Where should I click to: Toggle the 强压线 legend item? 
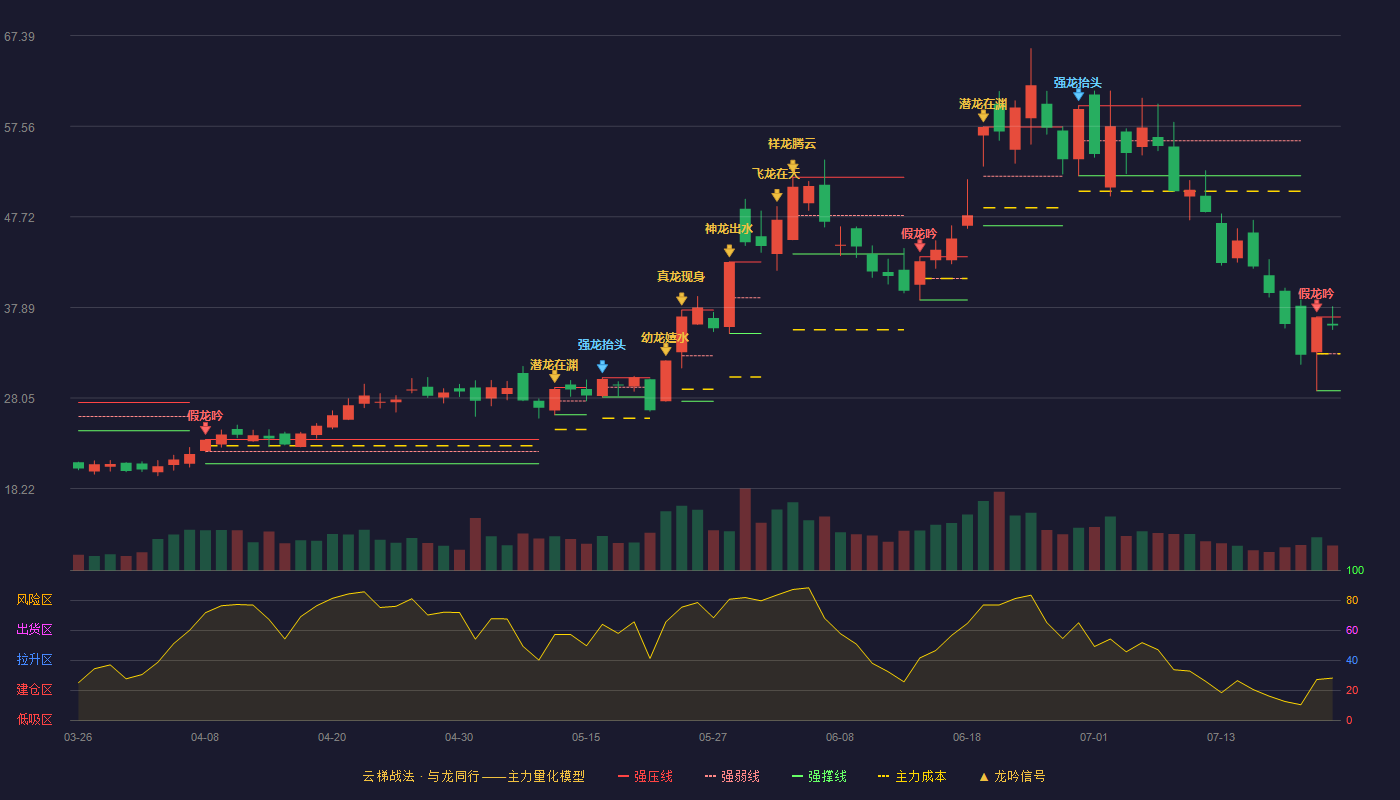(645, 776)
